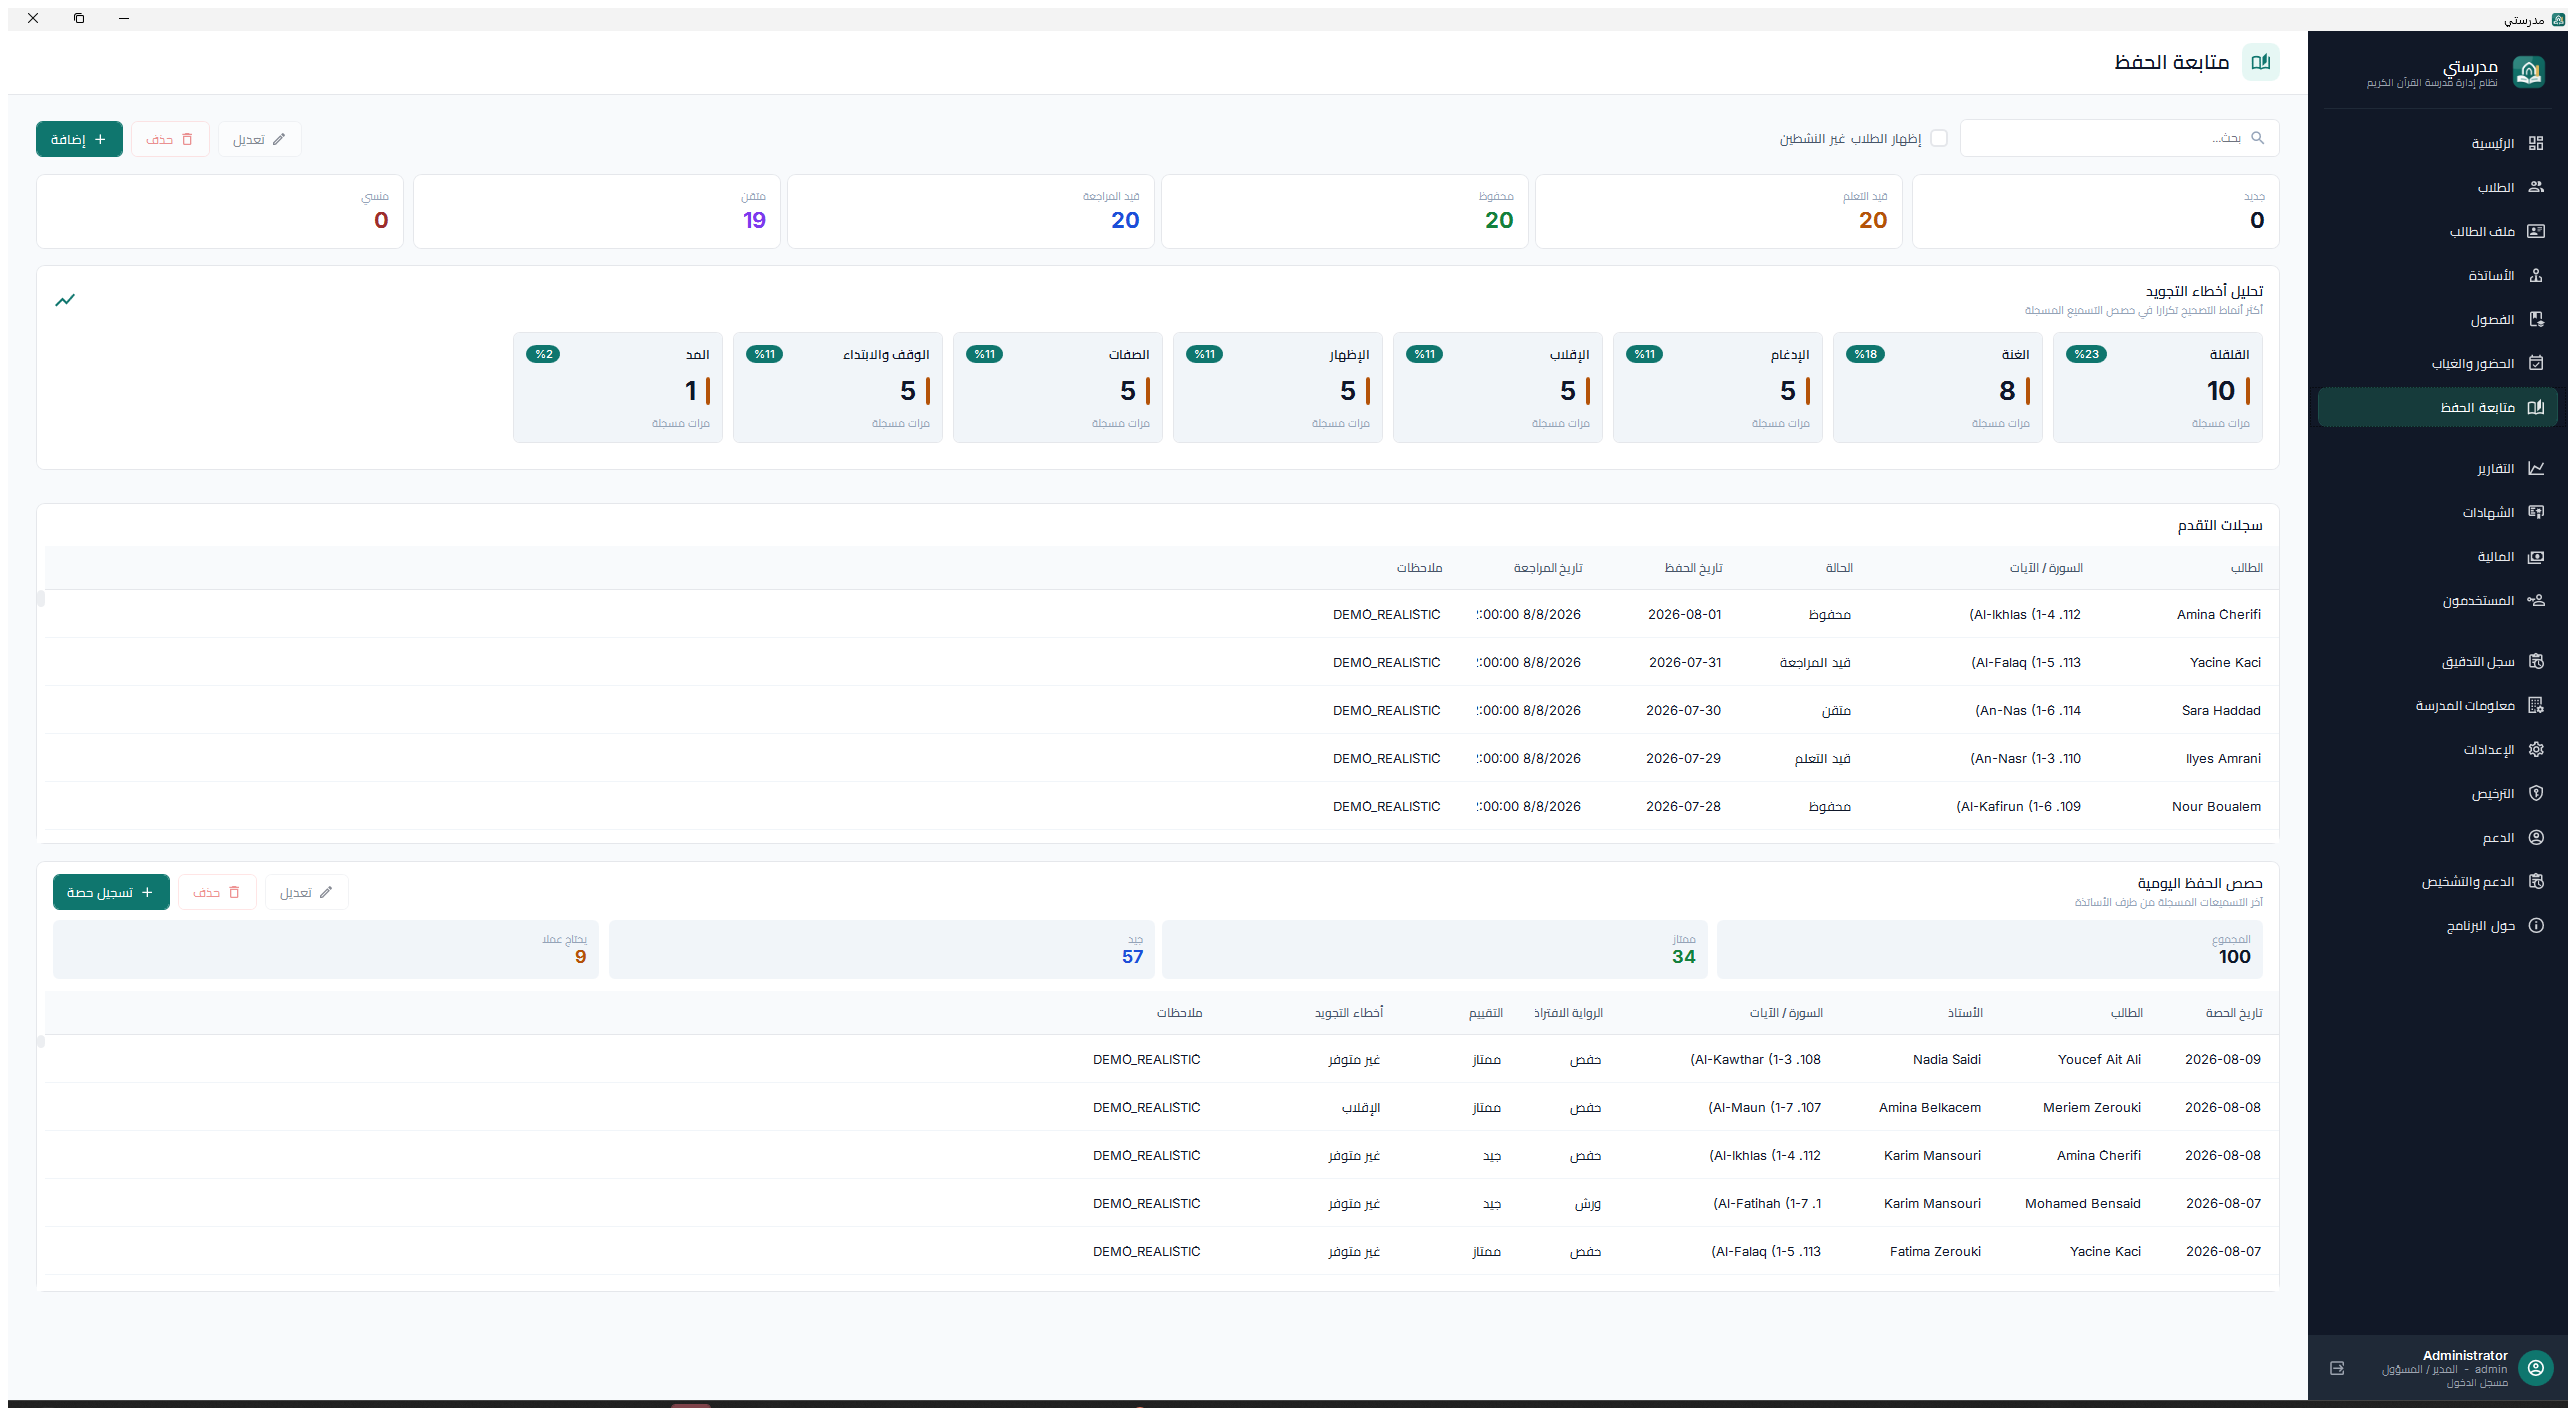Click the top حذف delete button
The width and height of the screenshot is (2576, 1408).
(170, 139)
